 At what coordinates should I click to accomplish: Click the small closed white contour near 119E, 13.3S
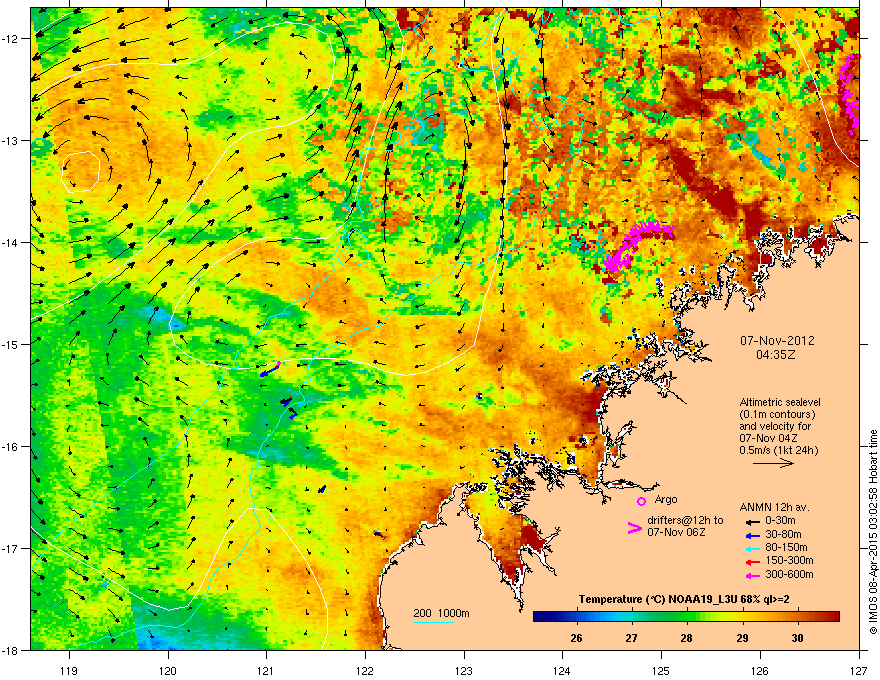pyautogui.click(x=81, y=172)
